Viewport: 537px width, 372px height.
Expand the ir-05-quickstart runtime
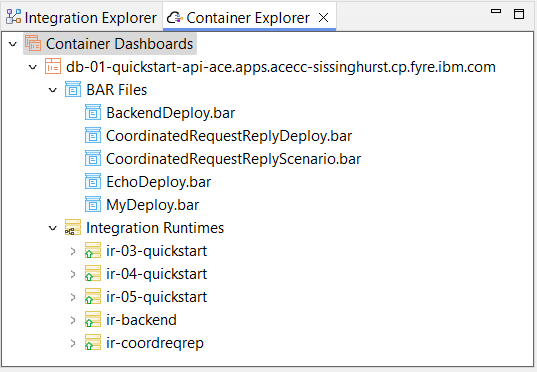(73, 297)
